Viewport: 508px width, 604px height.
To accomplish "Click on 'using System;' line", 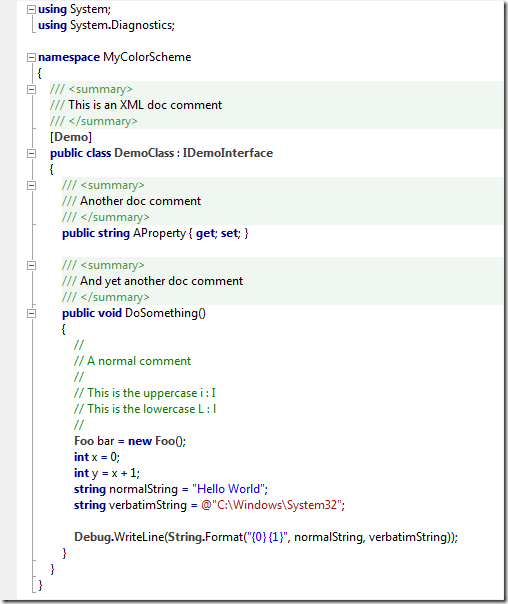I will tap(74, 9).
